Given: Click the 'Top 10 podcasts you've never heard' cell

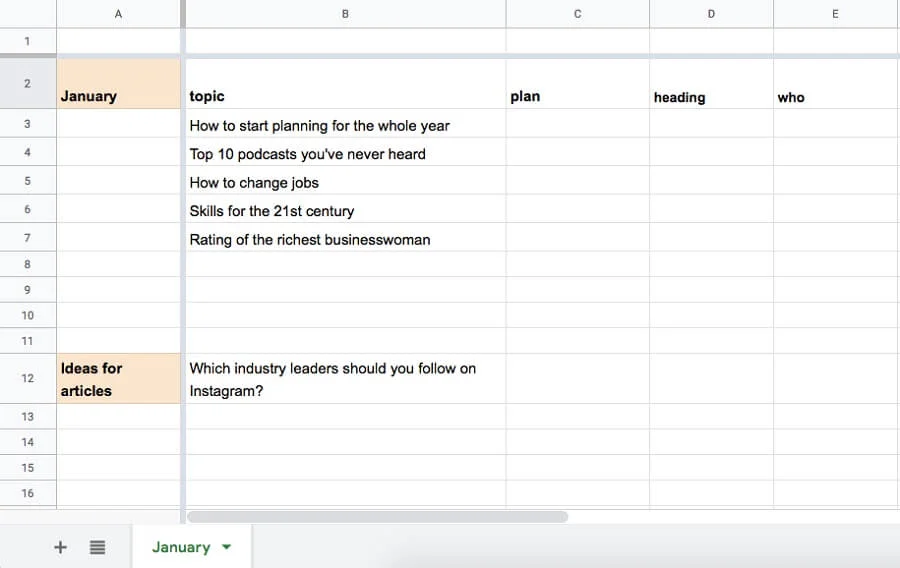Looking at the screenshot, I should [x=345, y=154].
